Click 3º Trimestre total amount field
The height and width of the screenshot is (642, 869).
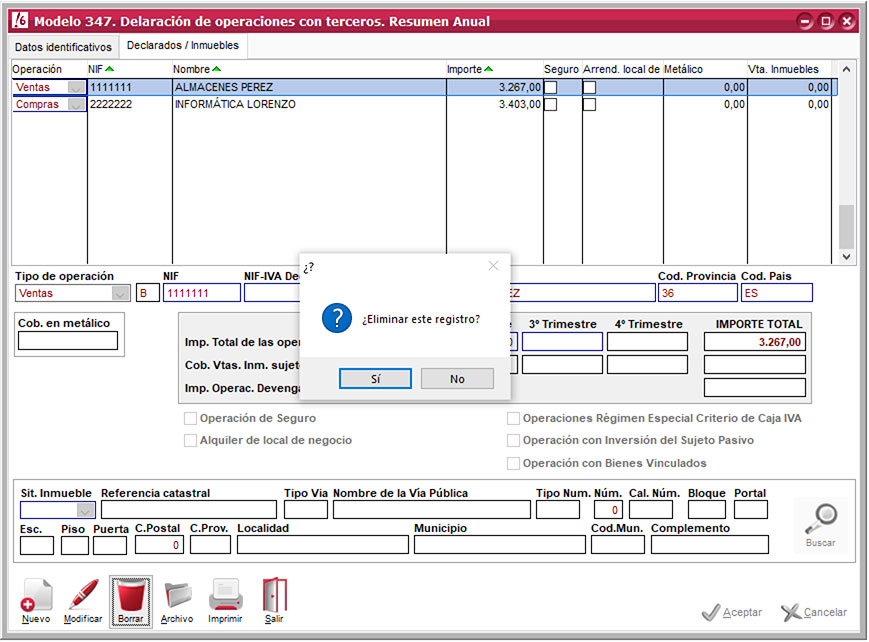coord(562,342)
